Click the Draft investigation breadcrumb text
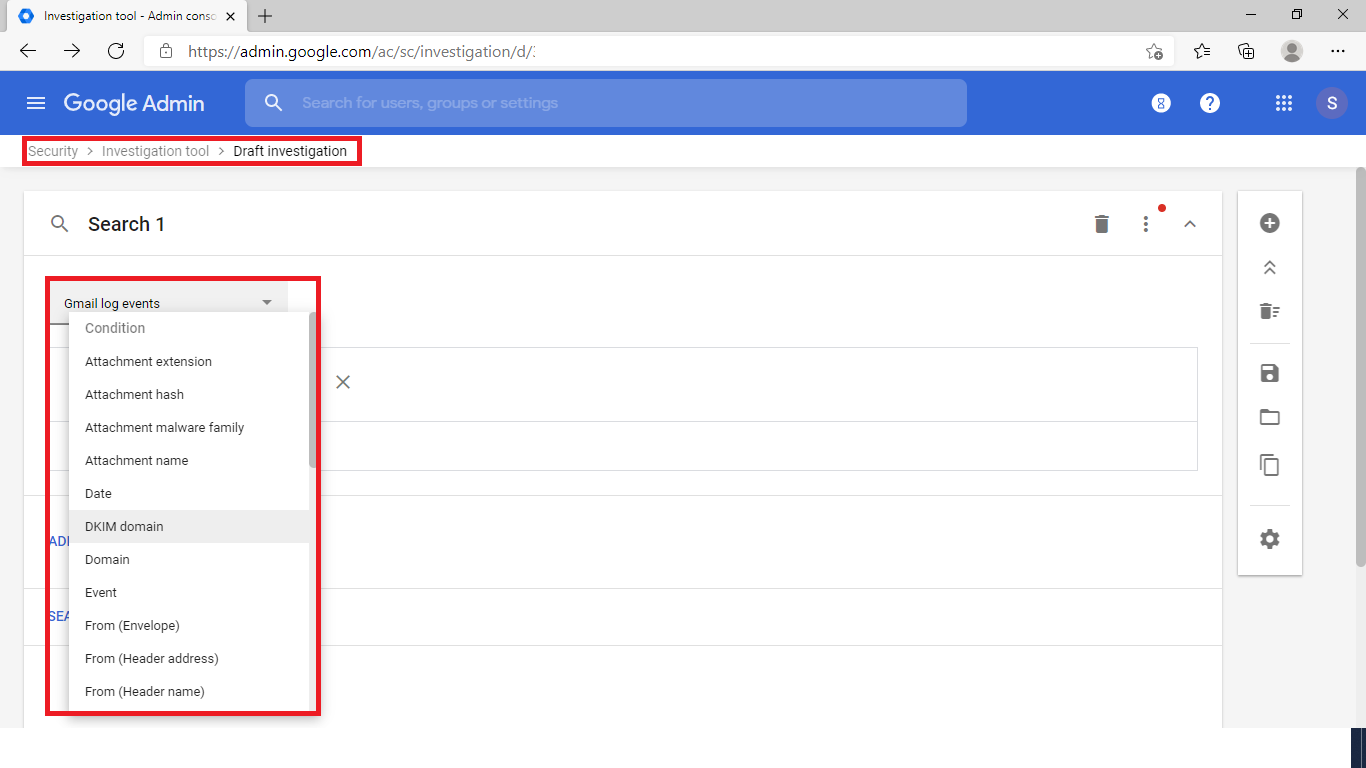The width and height of the screenshot is (1366, 768). [290, 151]
